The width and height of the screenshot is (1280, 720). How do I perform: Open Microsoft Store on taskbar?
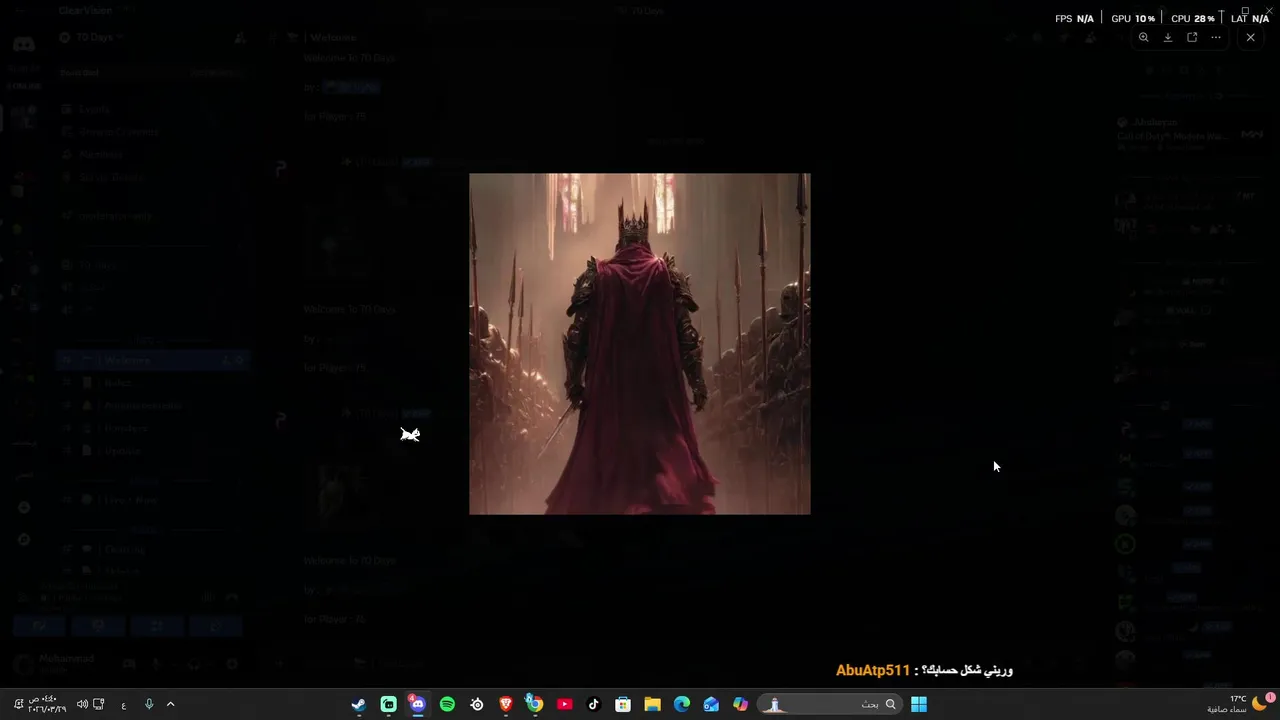[623, 704]
